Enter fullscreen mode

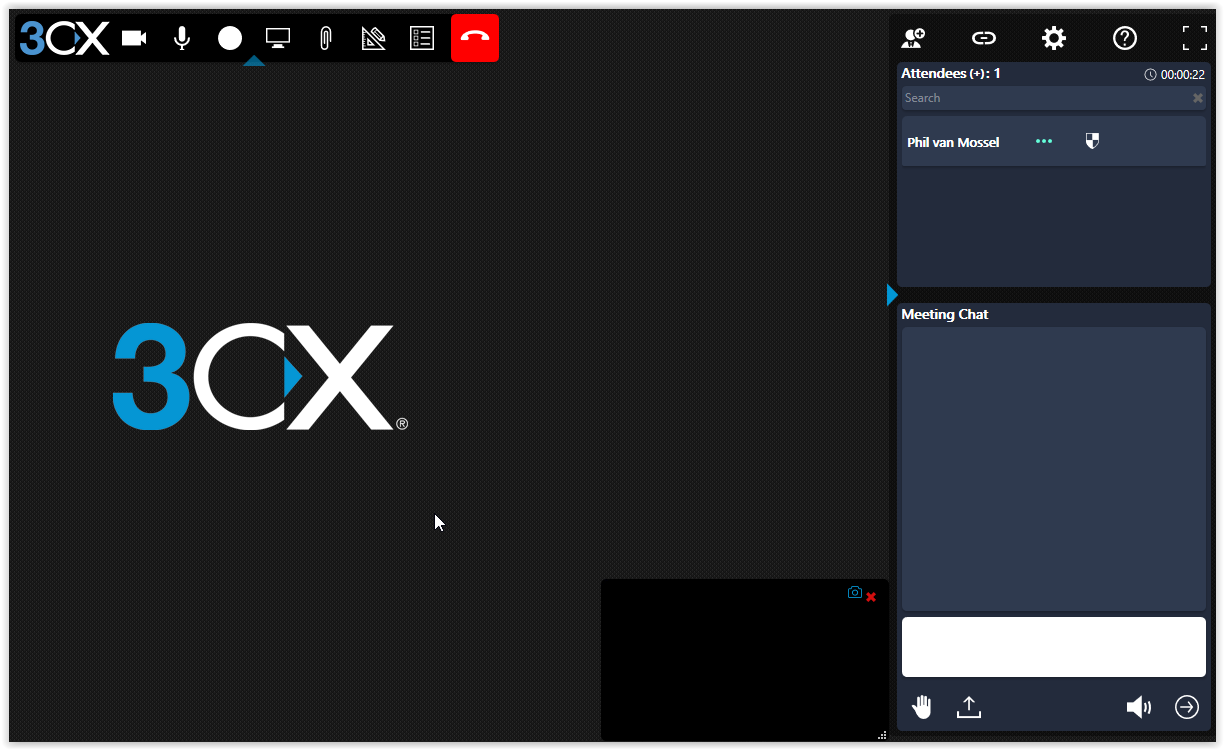(1195, 38)
